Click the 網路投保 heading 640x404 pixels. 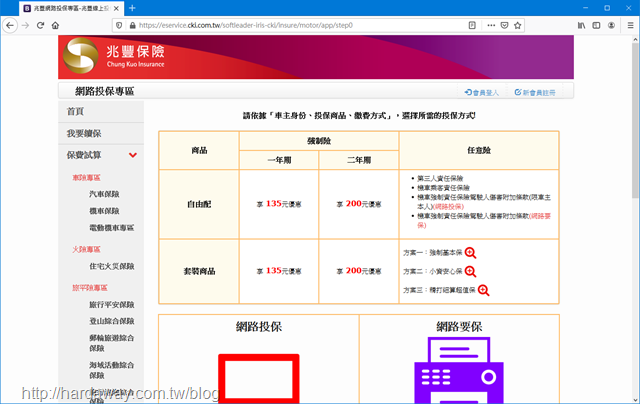pos(259,326)
